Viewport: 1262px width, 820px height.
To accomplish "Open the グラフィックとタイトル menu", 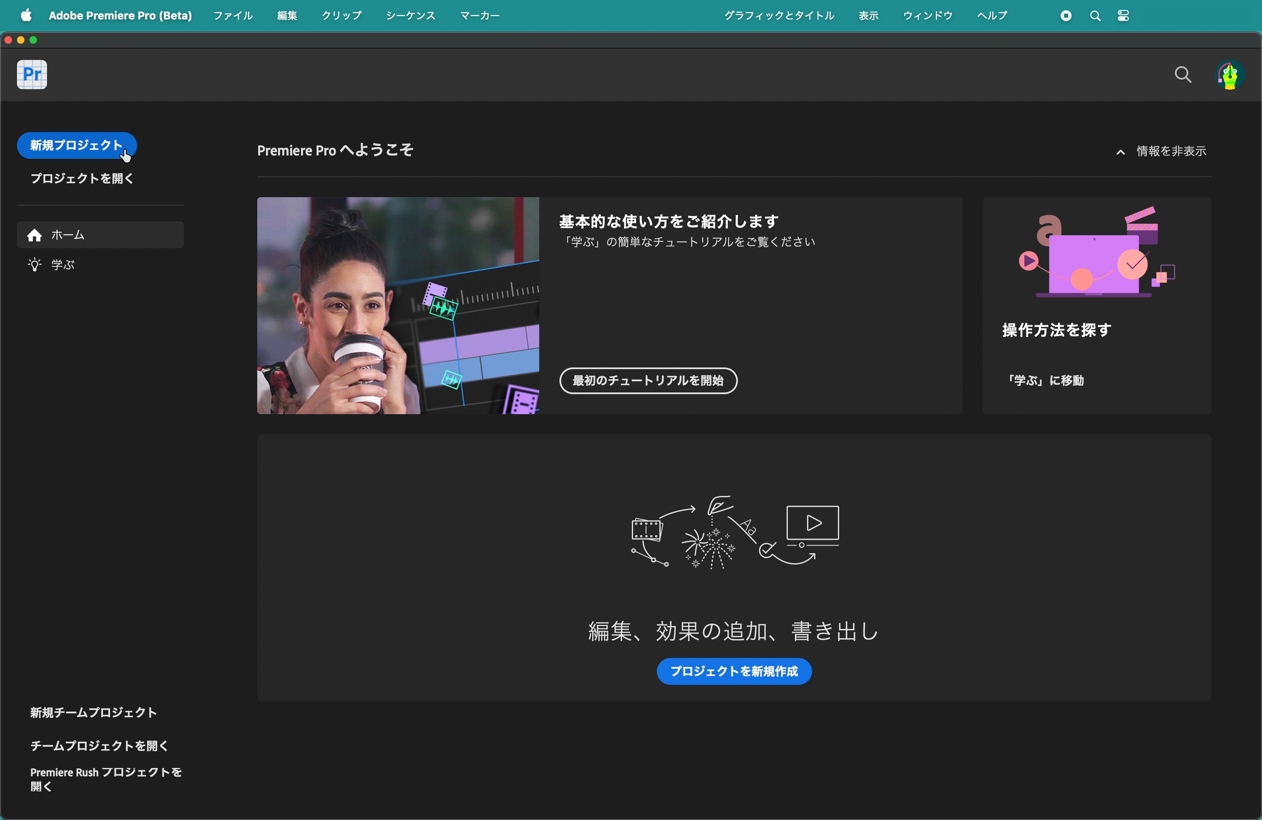I will pos(779,16).
